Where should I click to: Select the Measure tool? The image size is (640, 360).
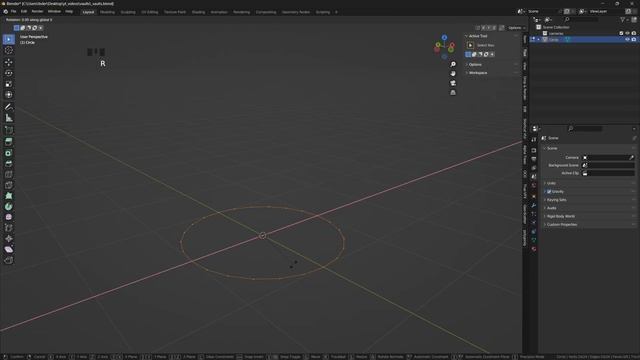[9, 118]
